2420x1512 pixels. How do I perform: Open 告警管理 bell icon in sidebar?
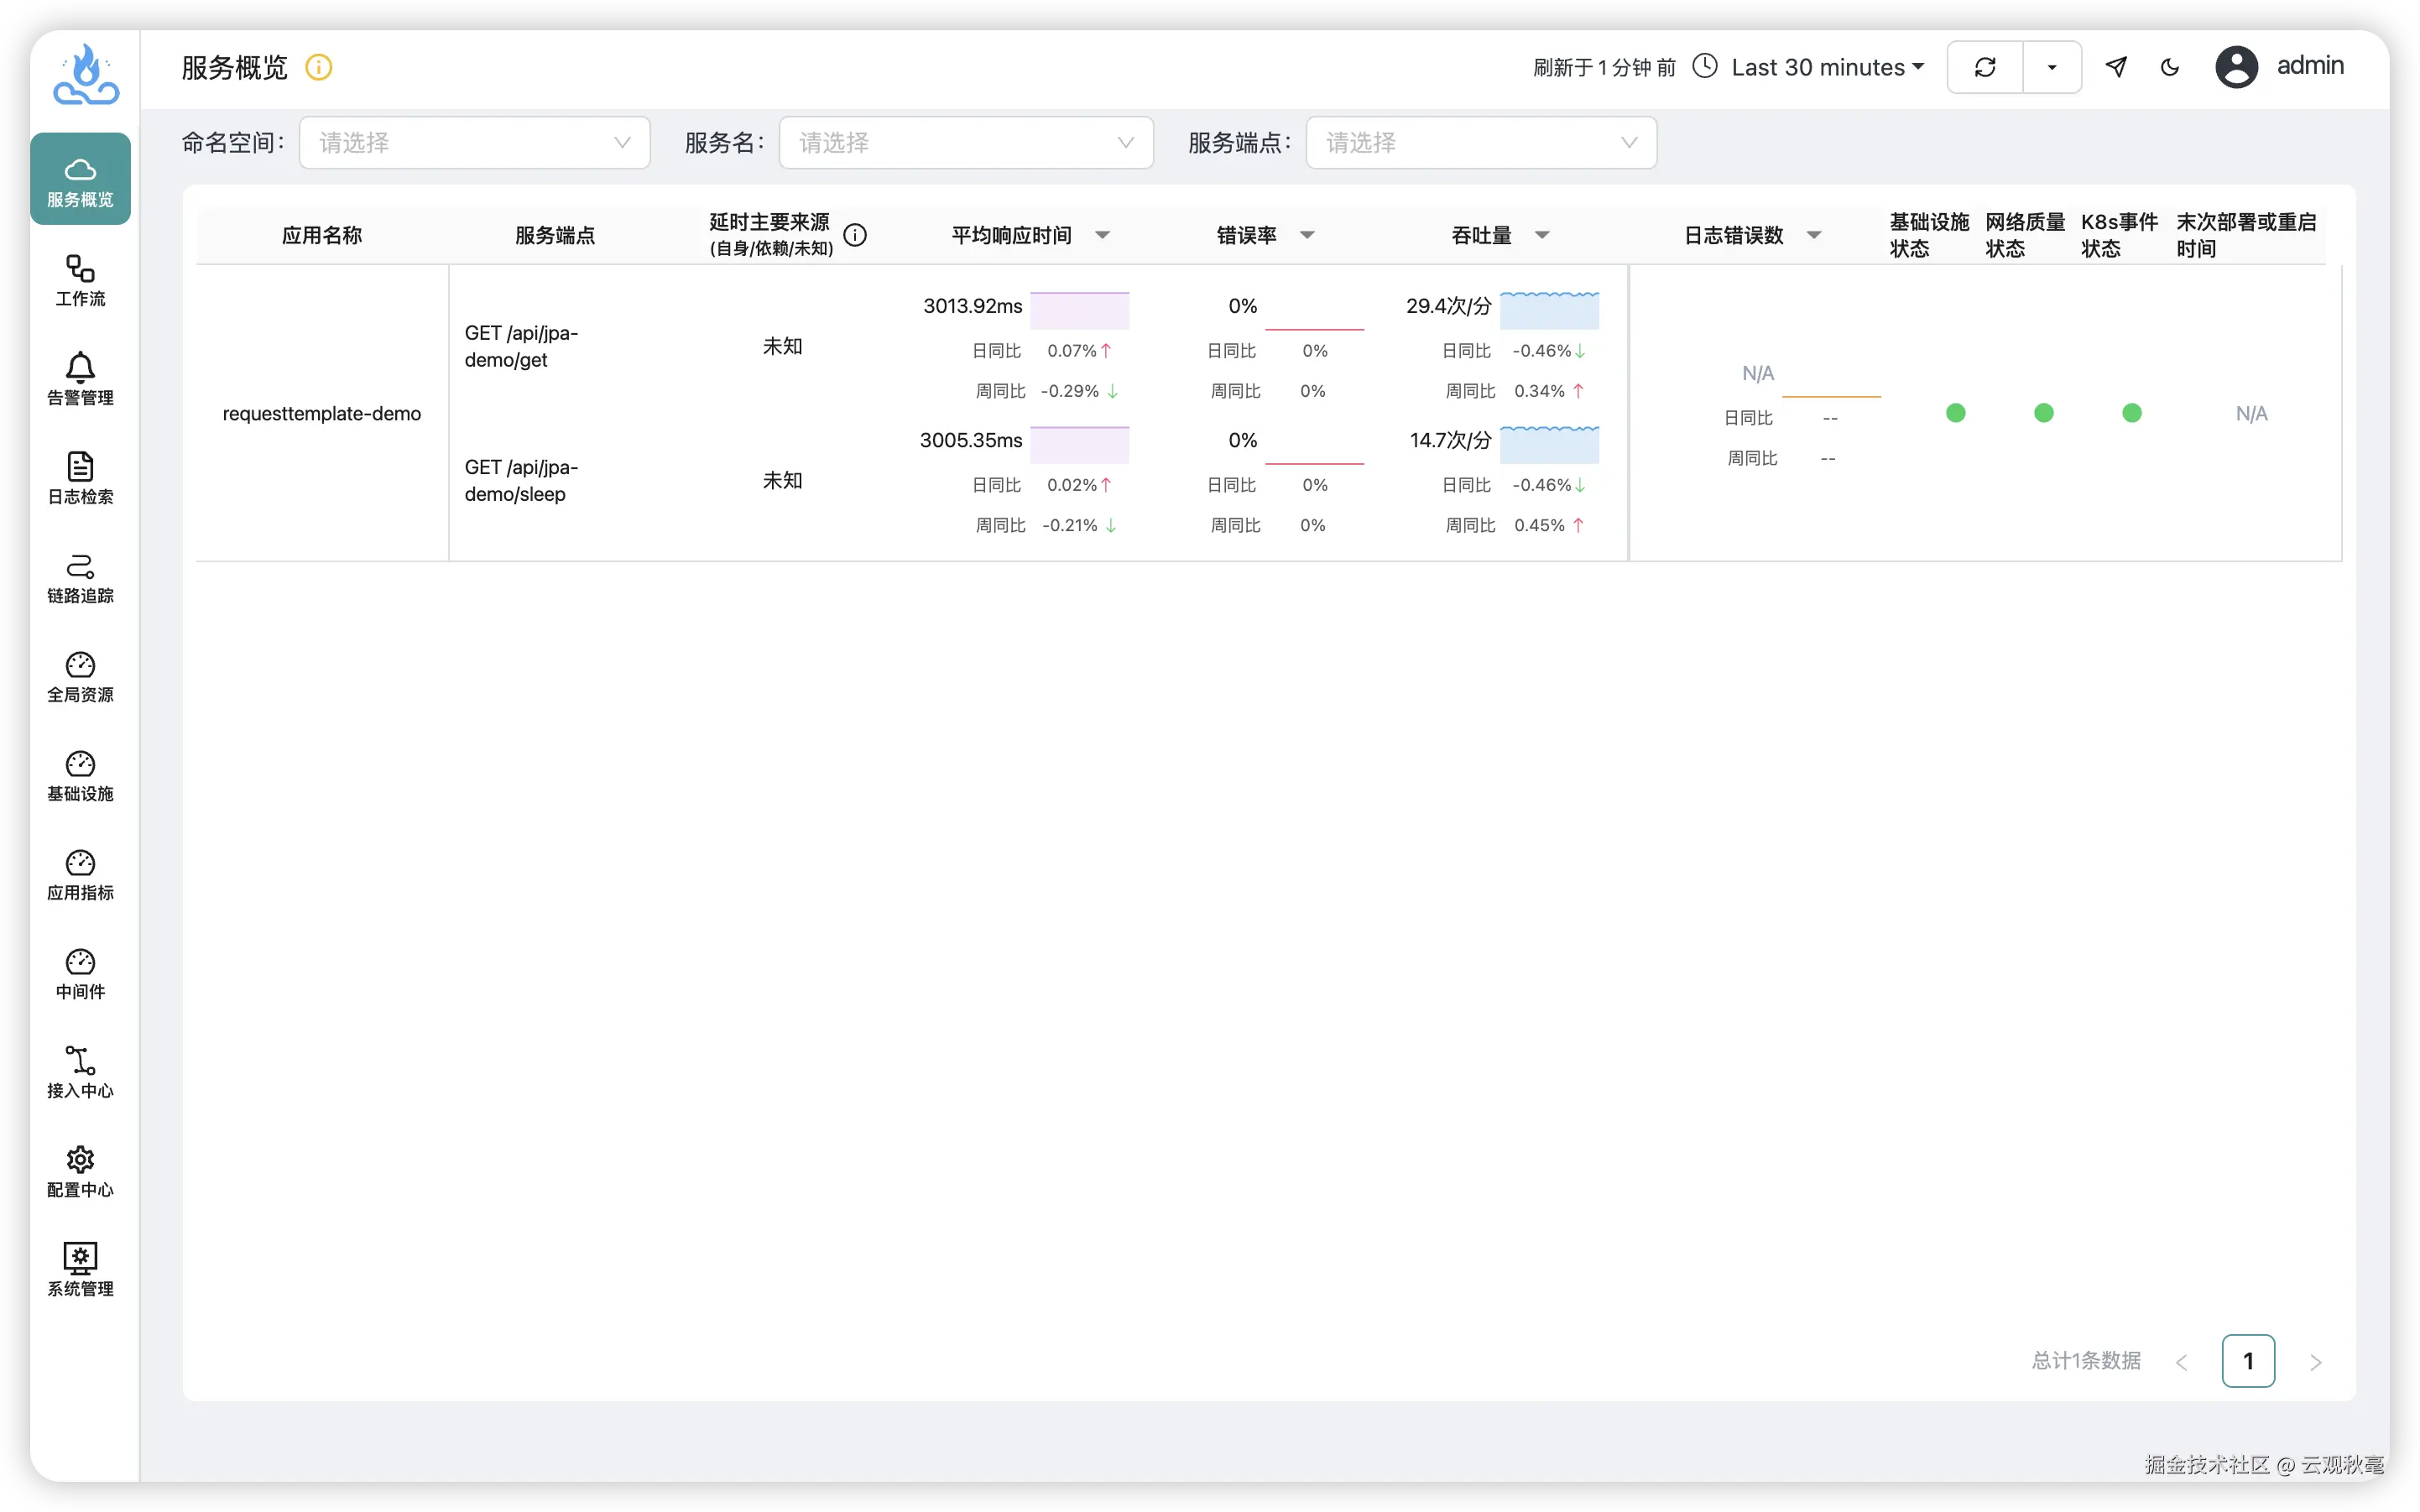coord(80,378)
